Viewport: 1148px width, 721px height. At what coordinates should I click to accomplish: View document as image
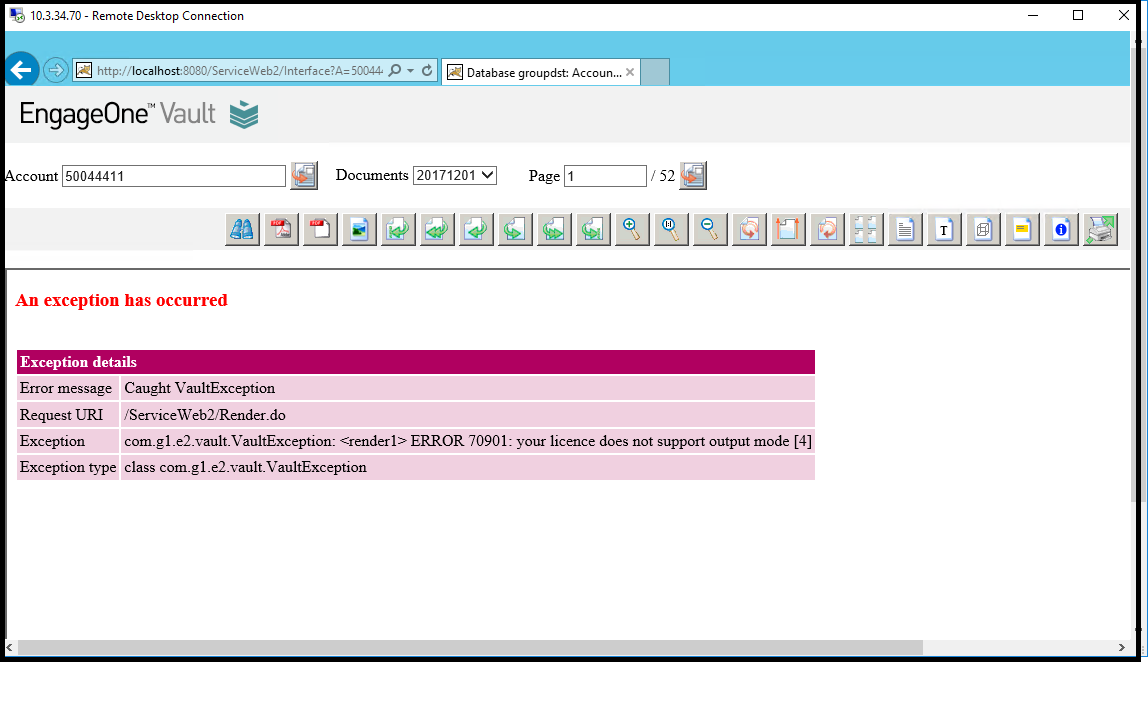pyautogui.click(x=359, y=229)
